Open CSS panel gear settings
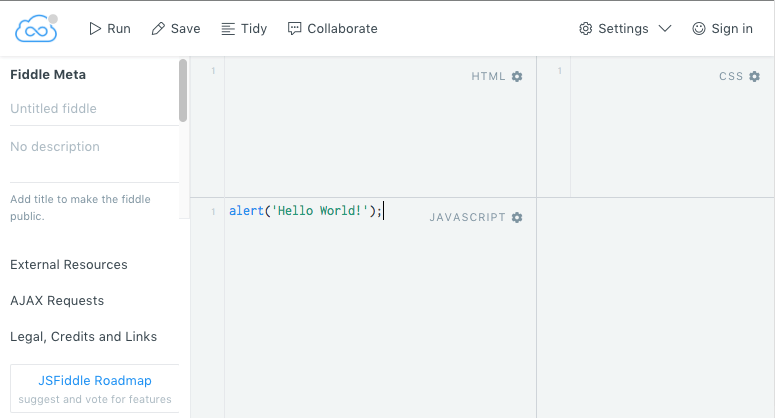 (x=755, y=77)
